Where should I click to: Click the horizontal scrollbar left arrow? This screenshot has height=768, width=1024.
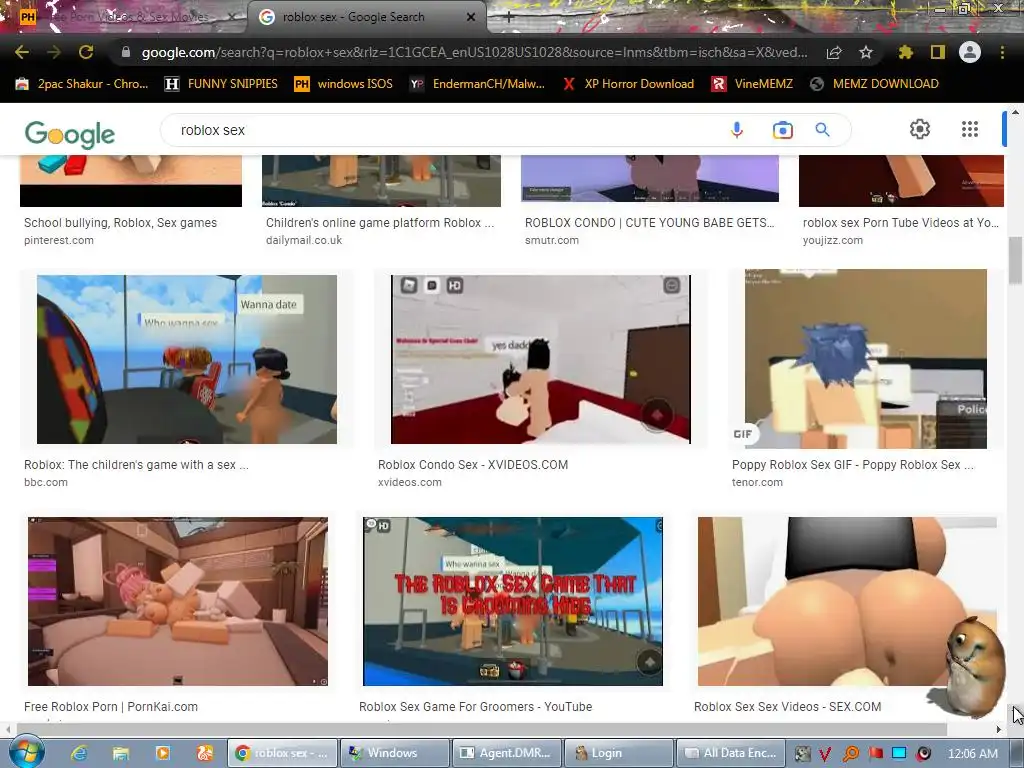(8, 729)
